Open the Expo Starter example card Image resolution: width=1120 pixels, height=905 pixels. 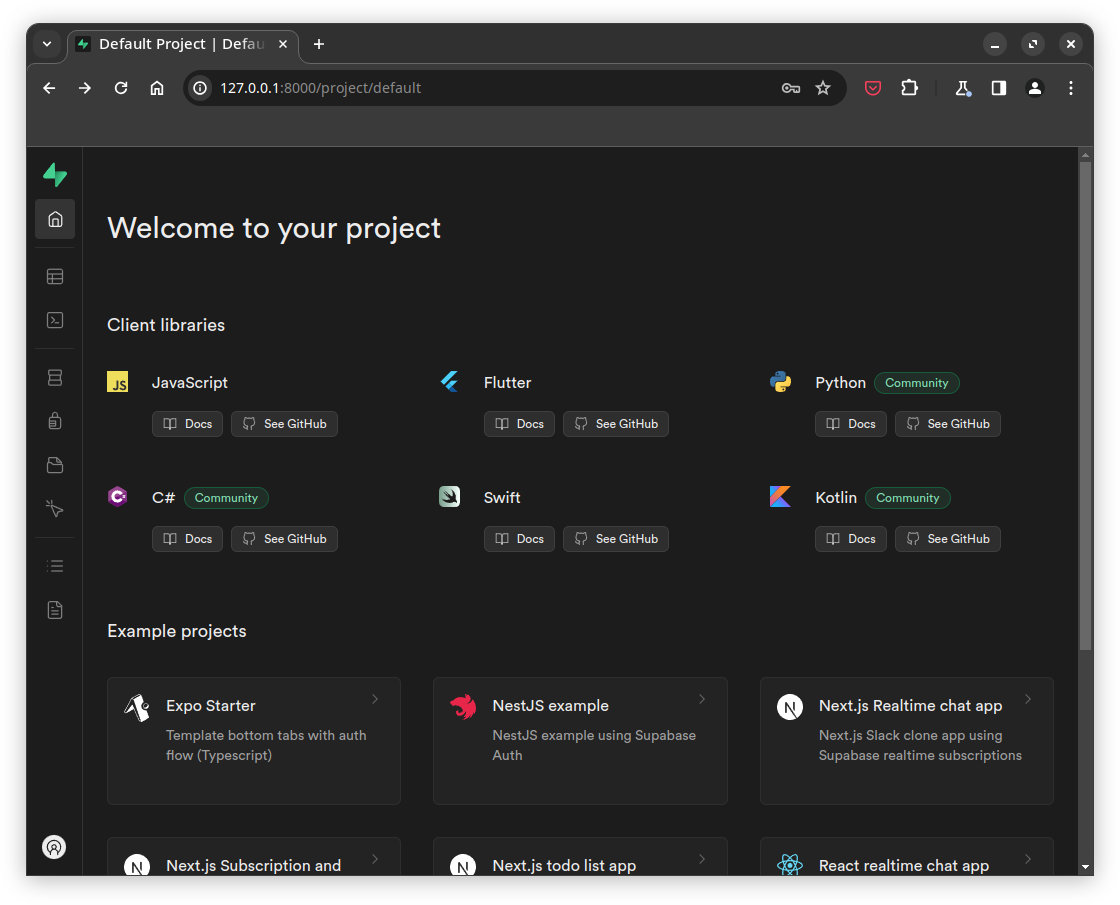coord(254,741)
